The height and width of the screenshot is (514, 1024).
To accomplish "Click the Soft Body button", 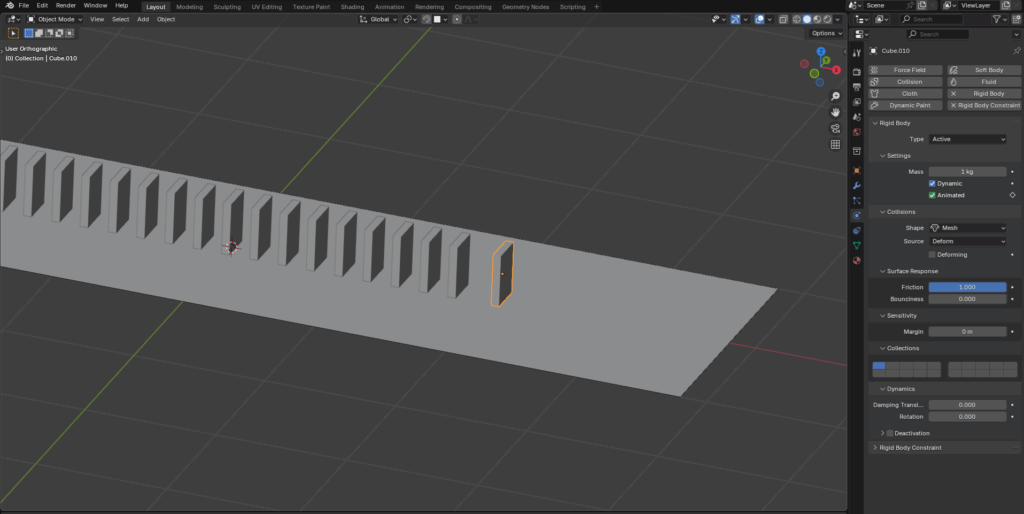I will click(984, 70).
